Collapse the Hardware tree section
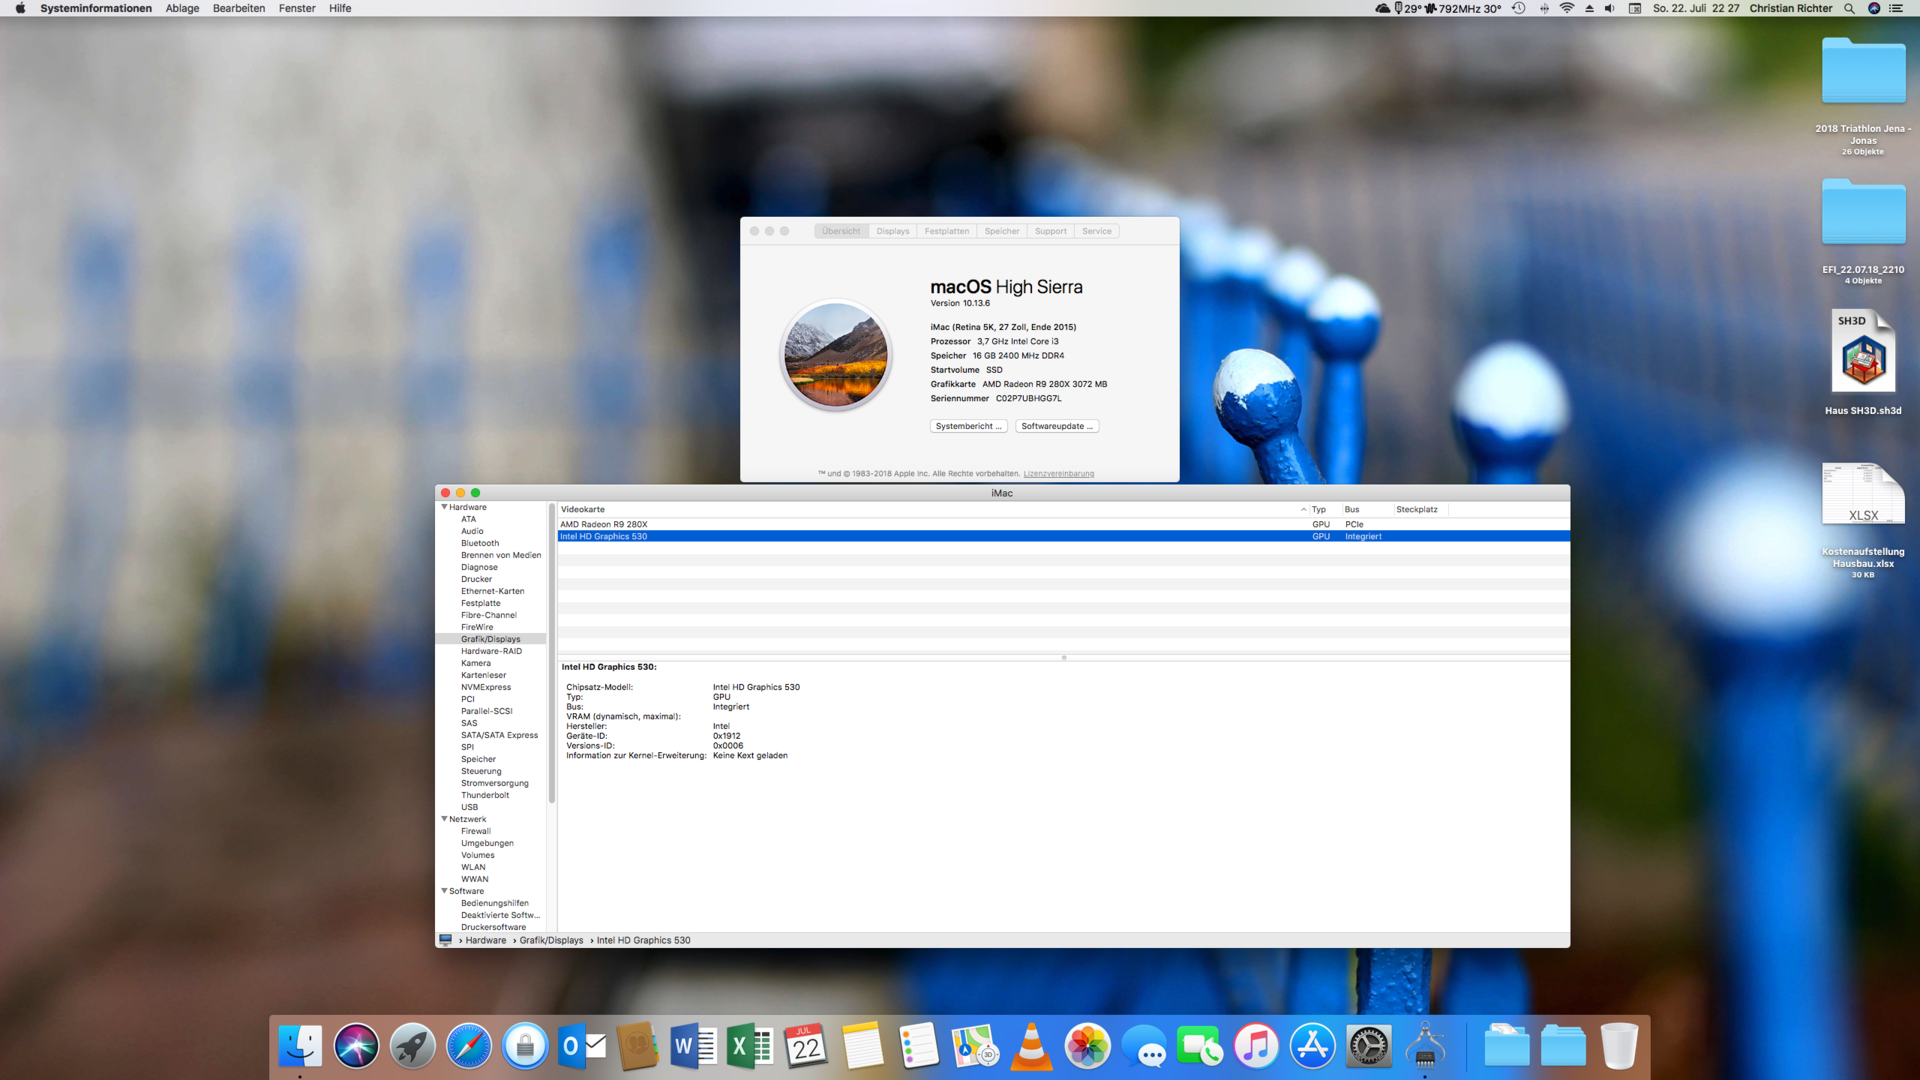 coord(444,507)
